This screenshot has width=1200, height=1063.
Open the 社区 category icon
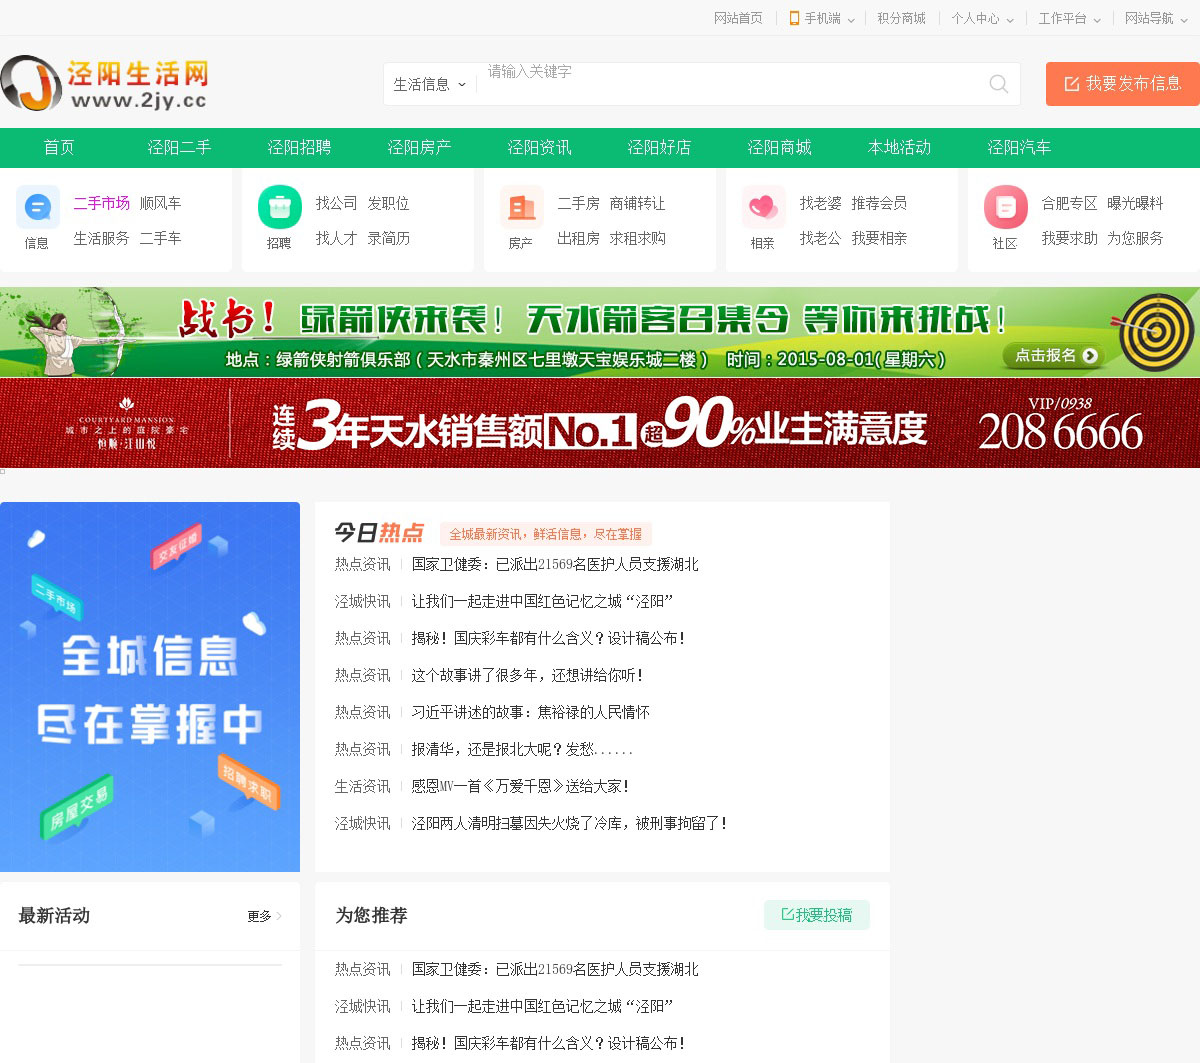coord(1005,208)
